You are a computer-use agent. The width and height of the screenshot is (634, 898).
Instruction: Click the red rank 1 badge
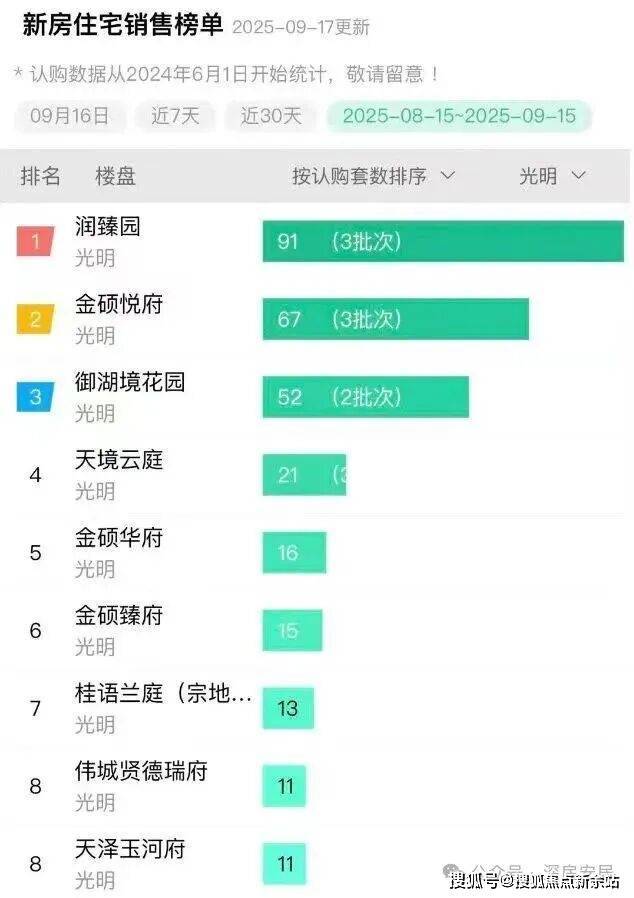(x=35, y=241)
